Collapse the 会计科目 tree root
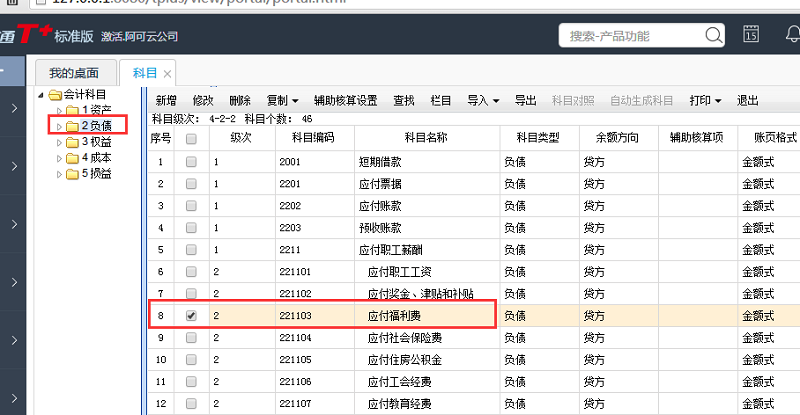This screenshot has width=800, height=415. (x=41, y=95)
